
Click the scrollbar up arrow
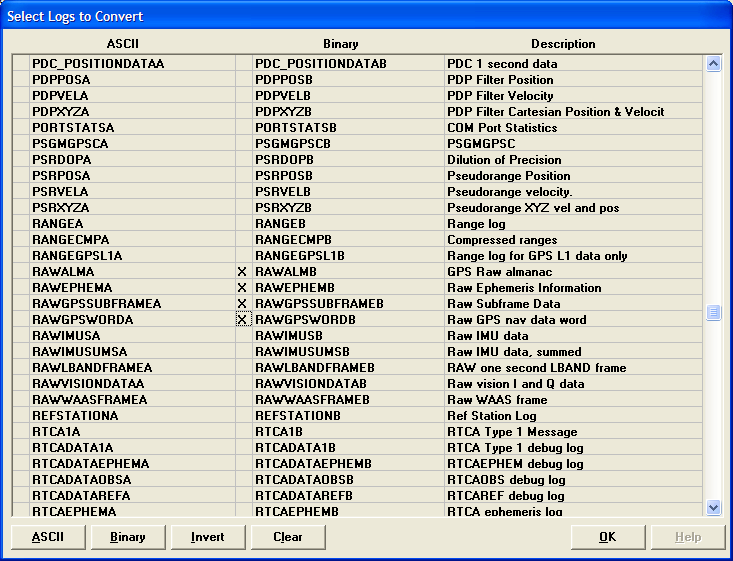pyautogui.click(x=713, y=64)
